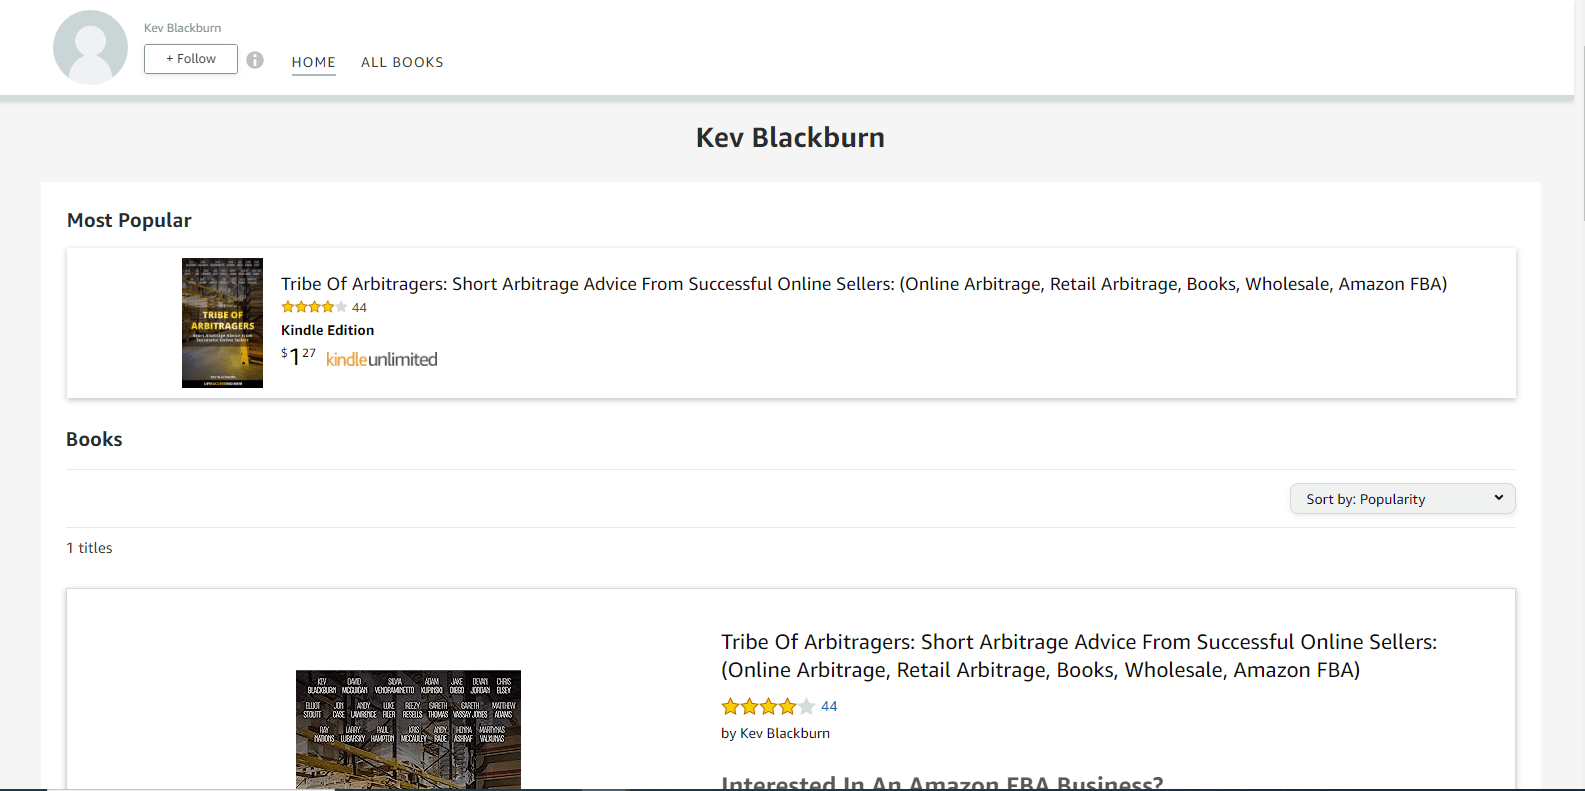Select the Kindle Edition format link
Image resolution: width=1585 pixels, height=791 pixels.
click(327, 330)
